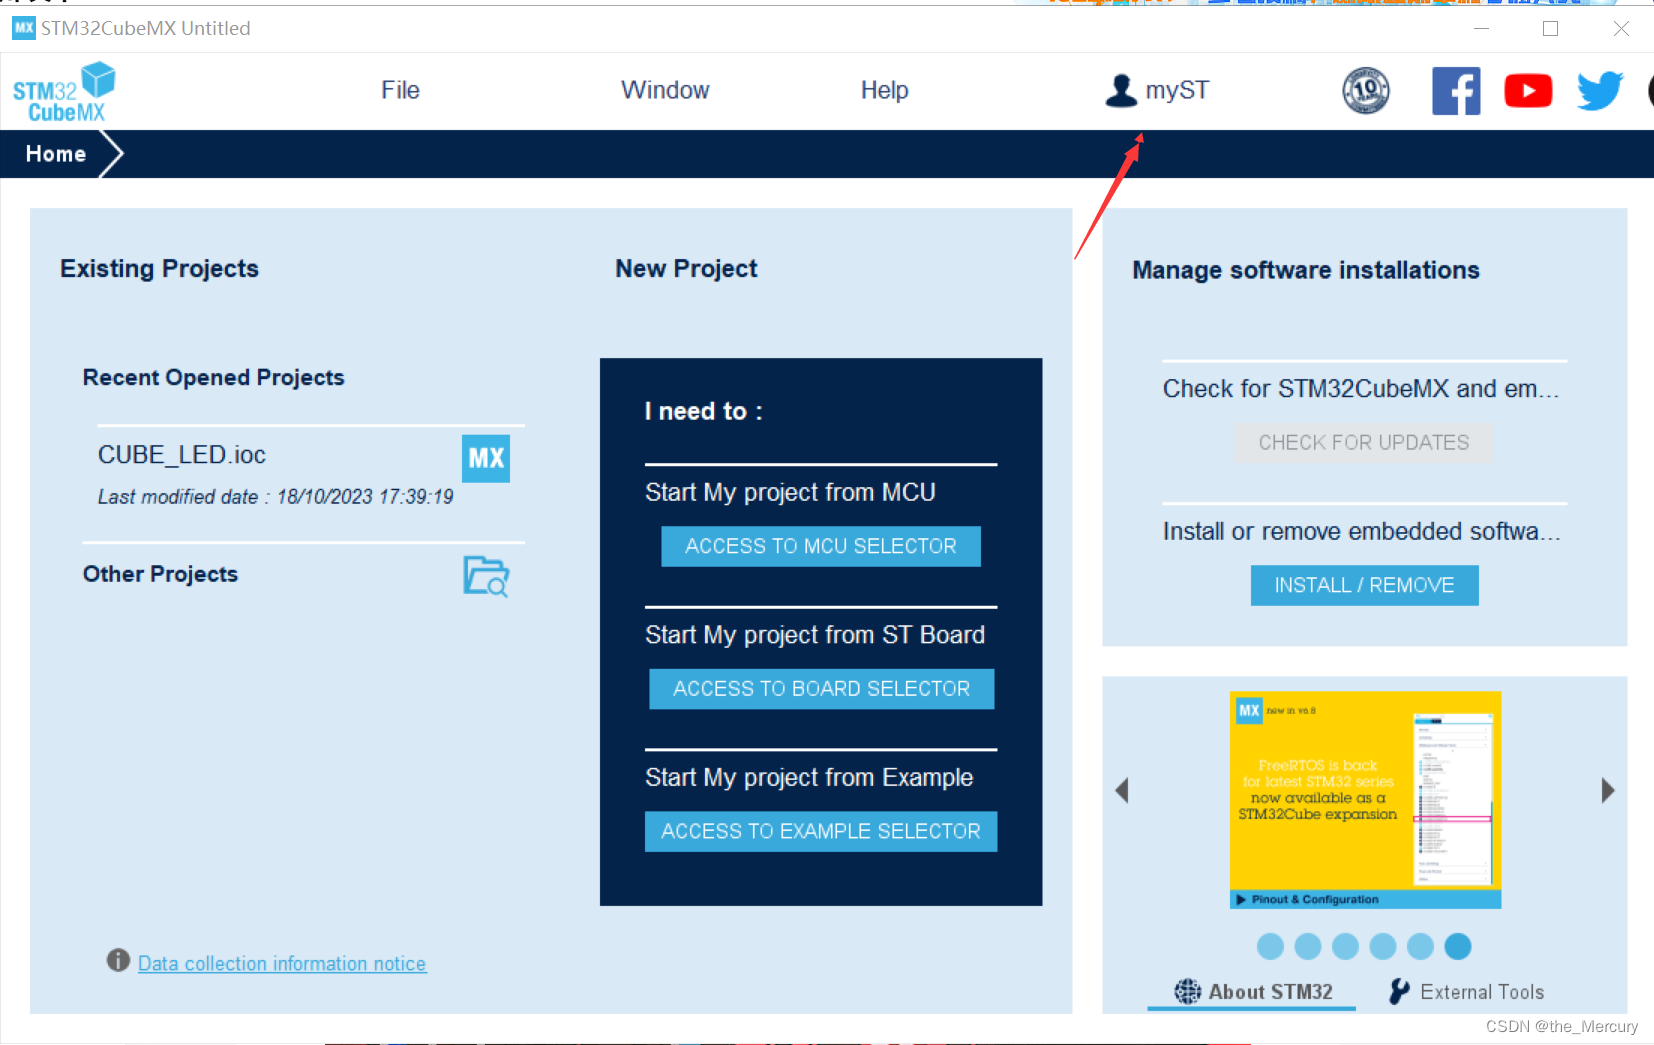Click the Last modified date text
Viewport: 1654px width, 1045px height.
(275, 497)
